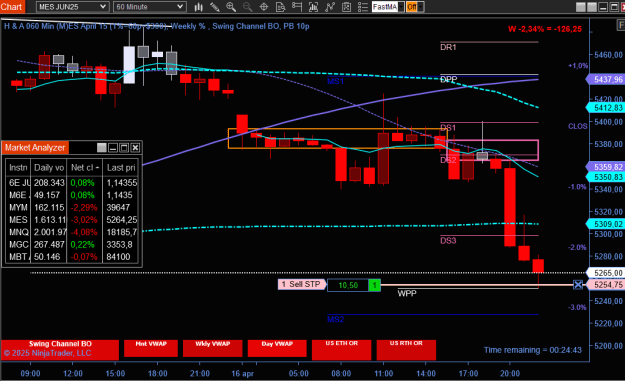Select the 1 Sell STP order label

click(x=301, y=284)
